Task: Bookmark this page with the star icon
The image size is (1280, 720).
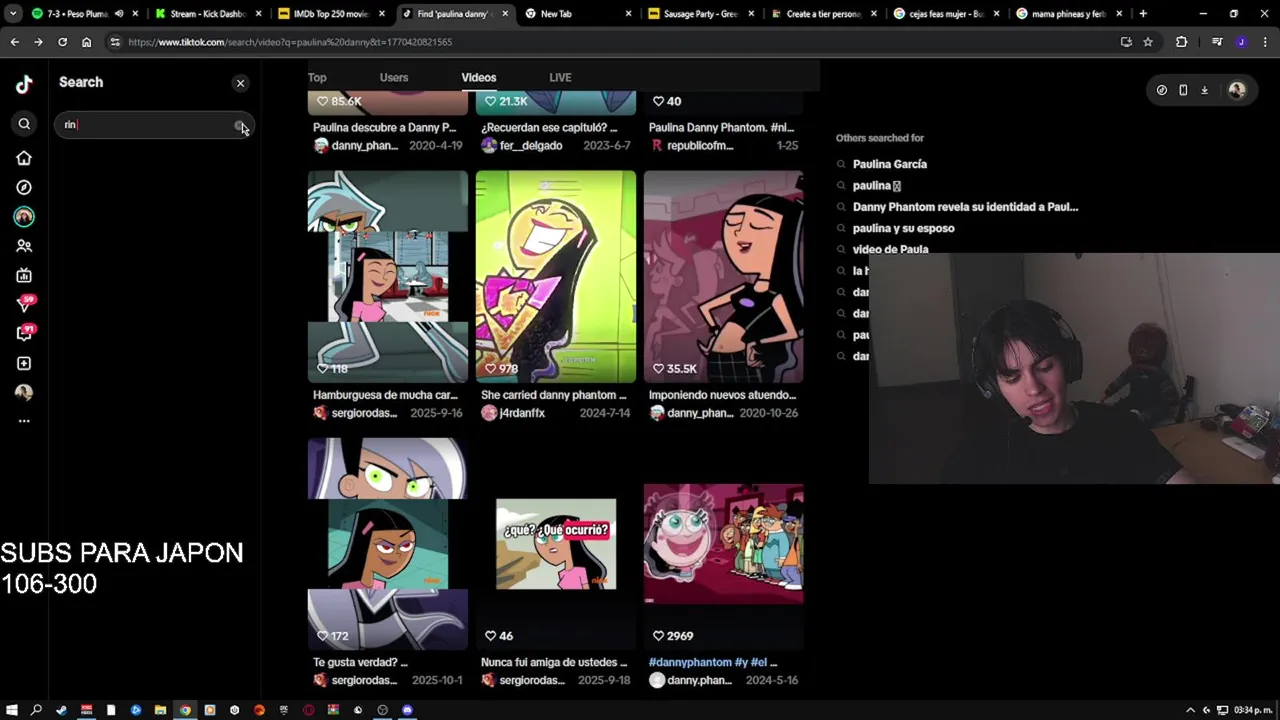Action: point(1148,42)
